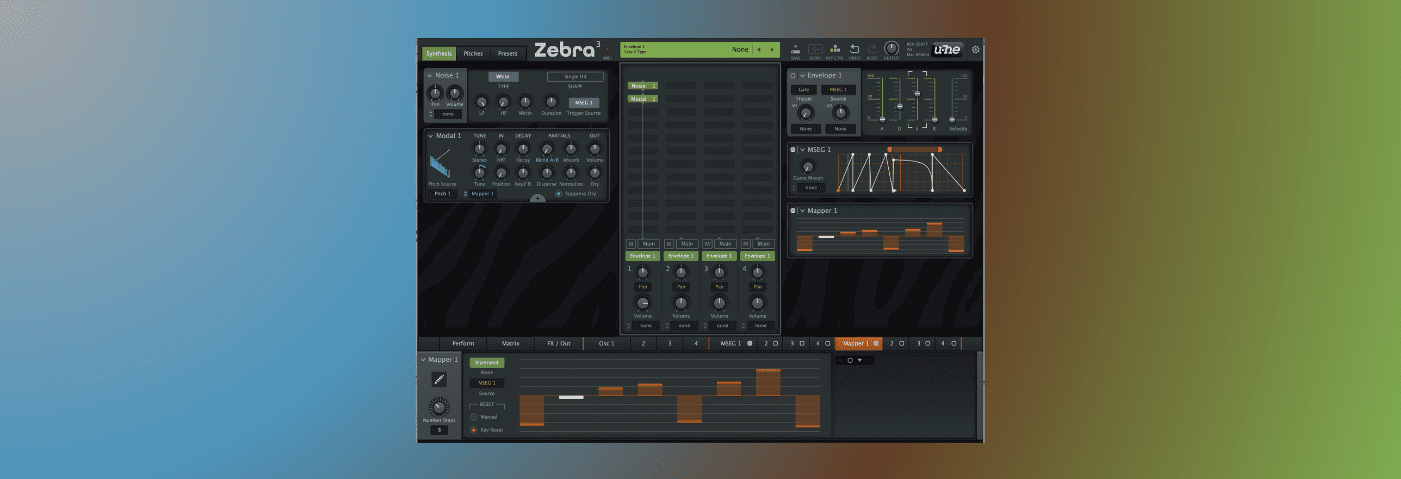Collapse the Noise 1 module panel
Image resolution: width=1401 pixels, height=479 pixels.
(429, 76)
